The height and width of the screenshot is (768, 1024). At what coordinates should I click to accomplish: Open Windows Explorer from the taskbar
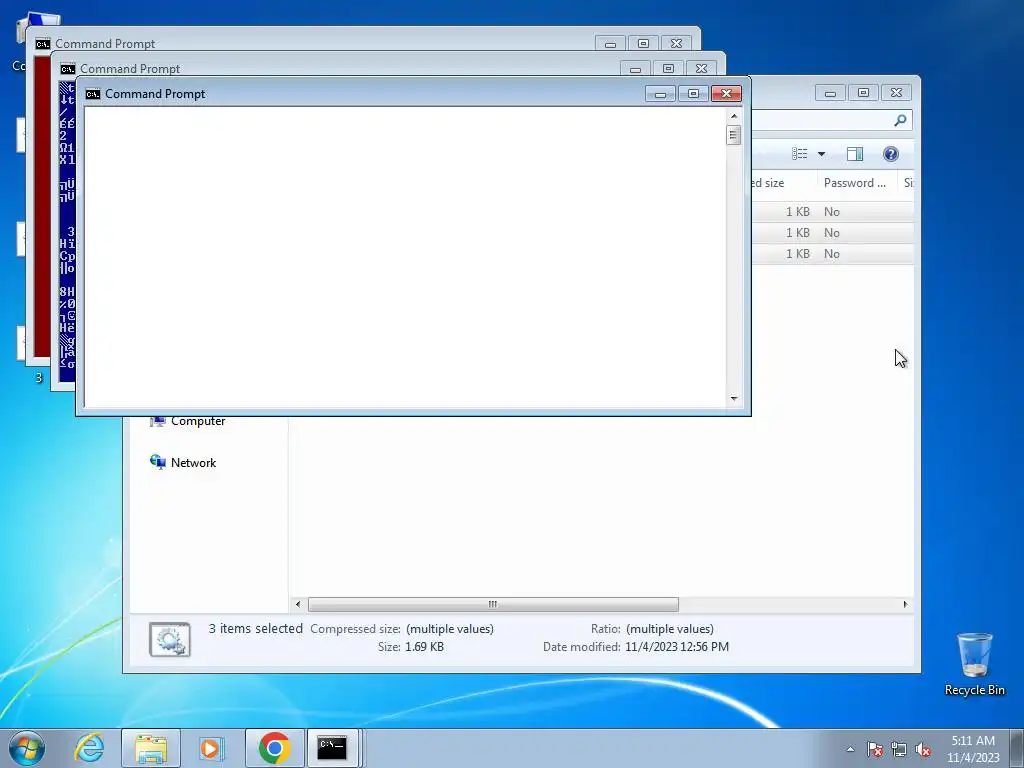(x=151, y=748)
